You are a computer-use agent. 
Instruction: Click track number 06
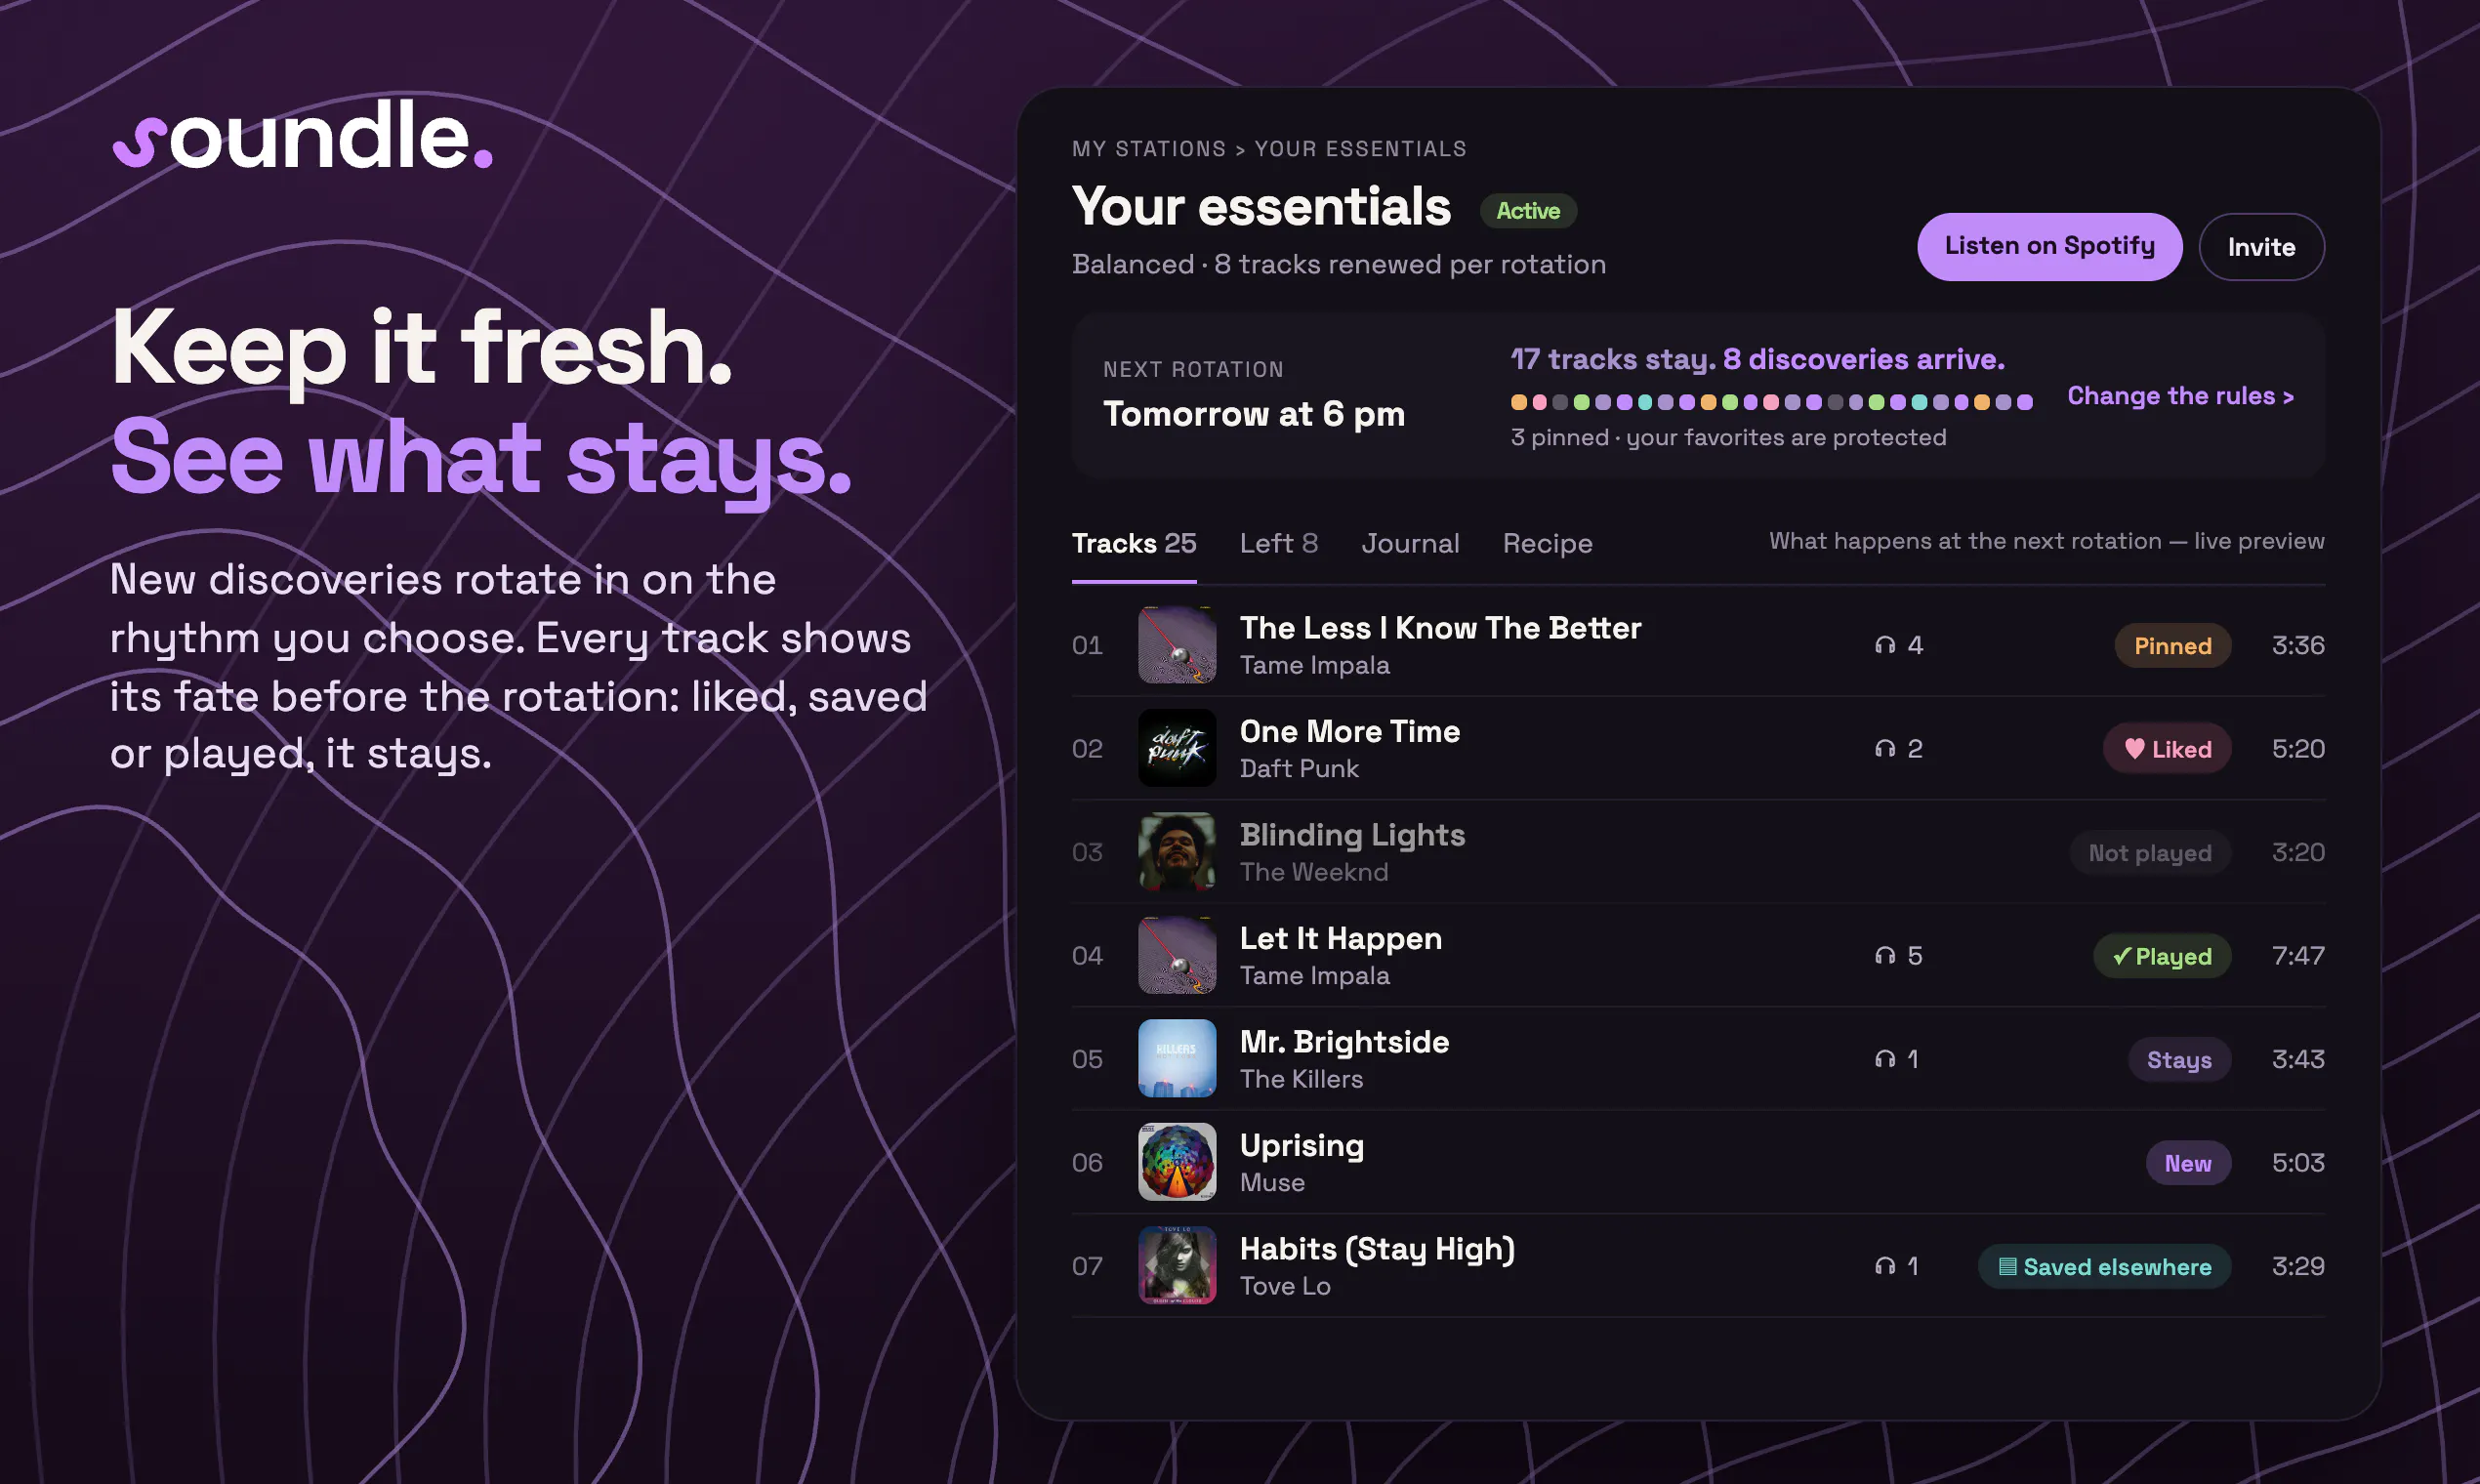pyautogui.click(x=1087, y=1163)
